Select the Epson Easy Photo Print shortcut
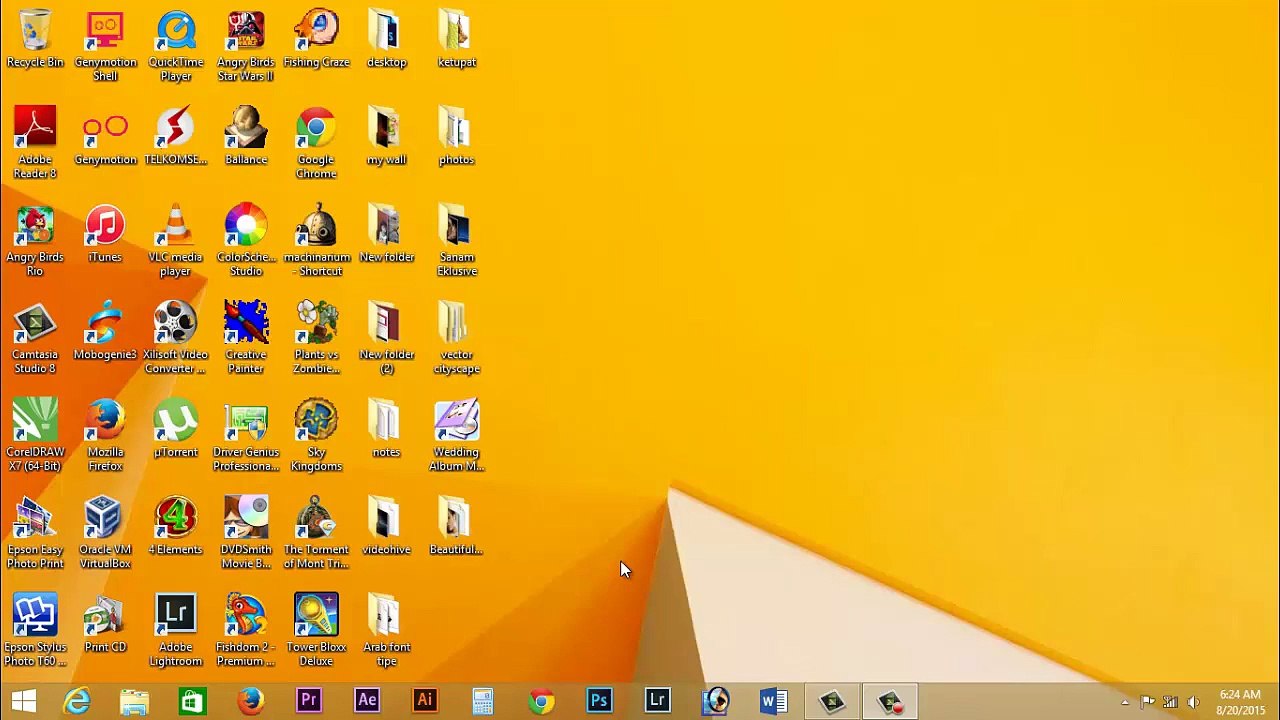Viewport: 1280px width, 720px height. 35,534
